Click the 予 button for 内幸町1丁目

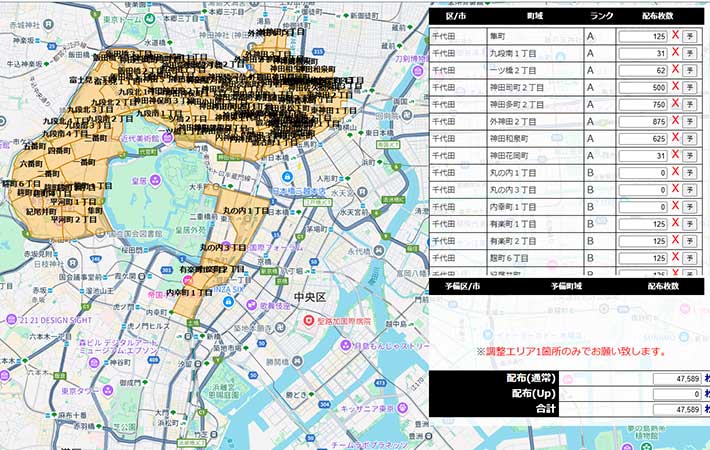691,206
